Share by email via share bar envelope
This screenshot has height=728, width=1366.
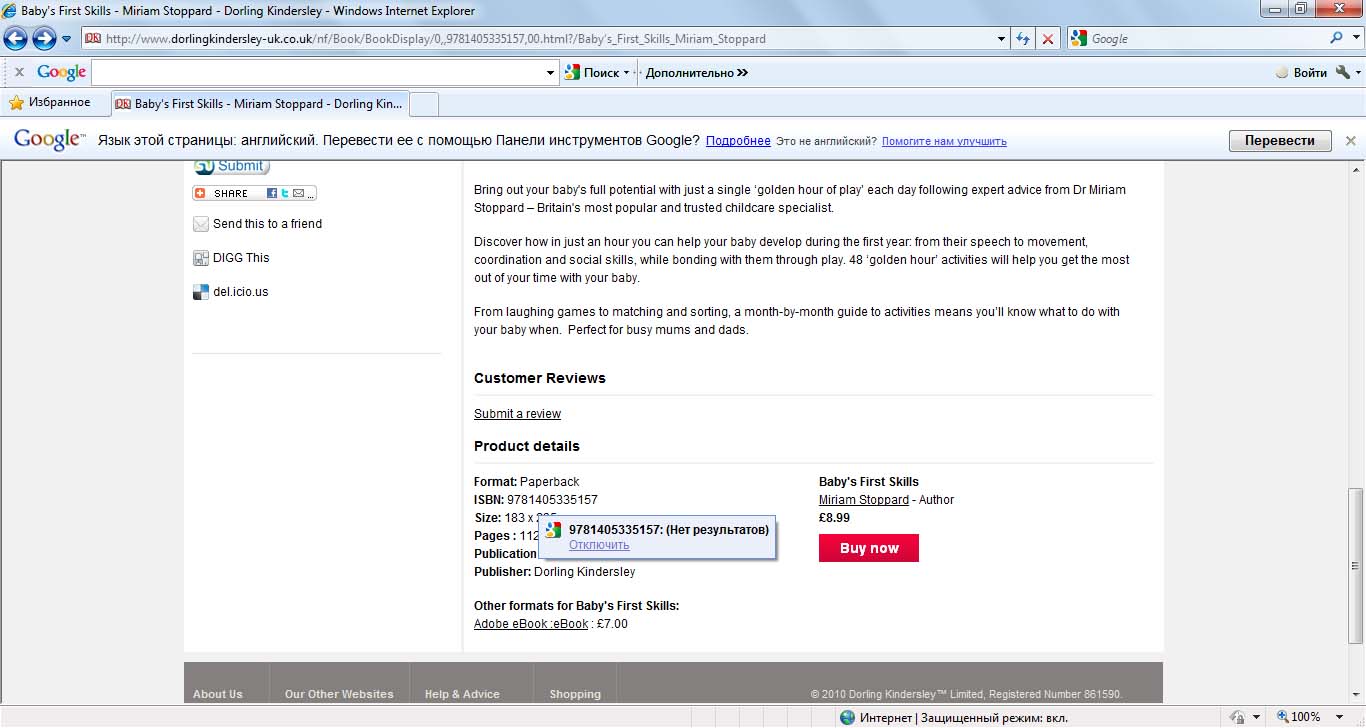pyautogui.click(x=298, y=193)
